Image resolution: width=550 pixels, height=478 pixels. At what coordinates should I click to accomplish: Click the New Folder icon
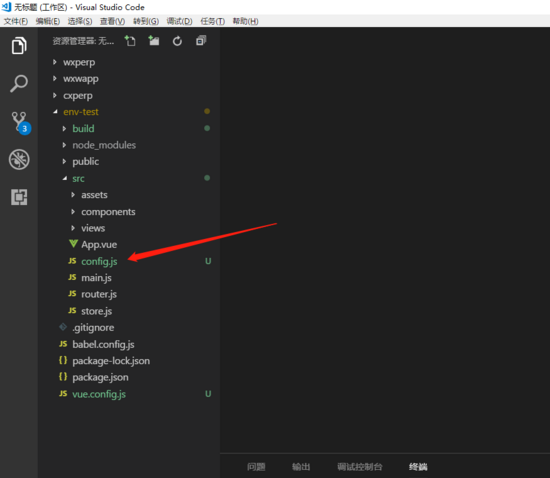coord(154,41)
